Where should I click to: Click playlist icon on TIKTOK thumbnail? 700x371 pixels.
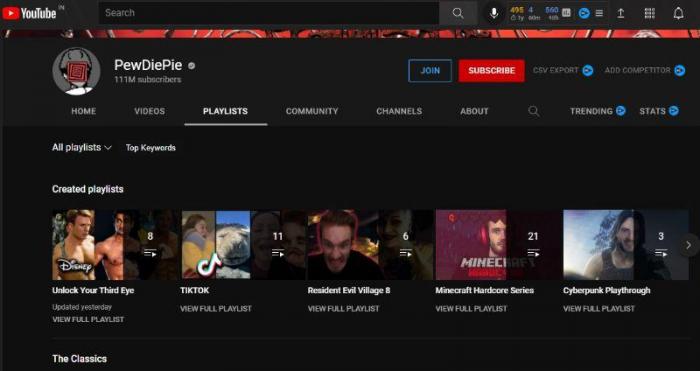tap(278, 253)
